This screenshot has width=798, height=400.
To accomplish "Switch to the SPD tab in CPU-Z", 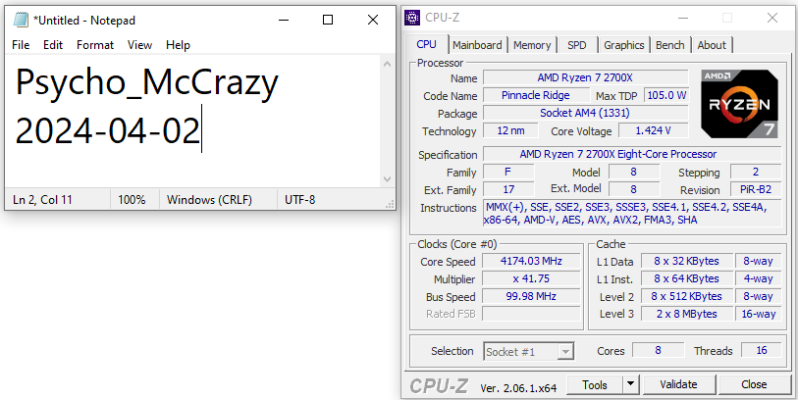I will [x=577, y=45].
